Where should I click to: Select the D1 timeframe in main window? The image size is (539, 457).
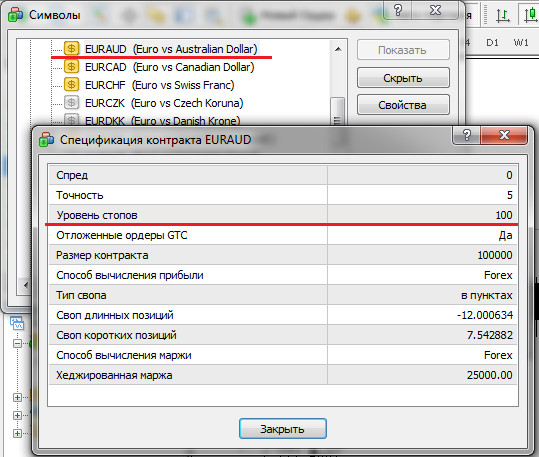[x=492, y=43]
